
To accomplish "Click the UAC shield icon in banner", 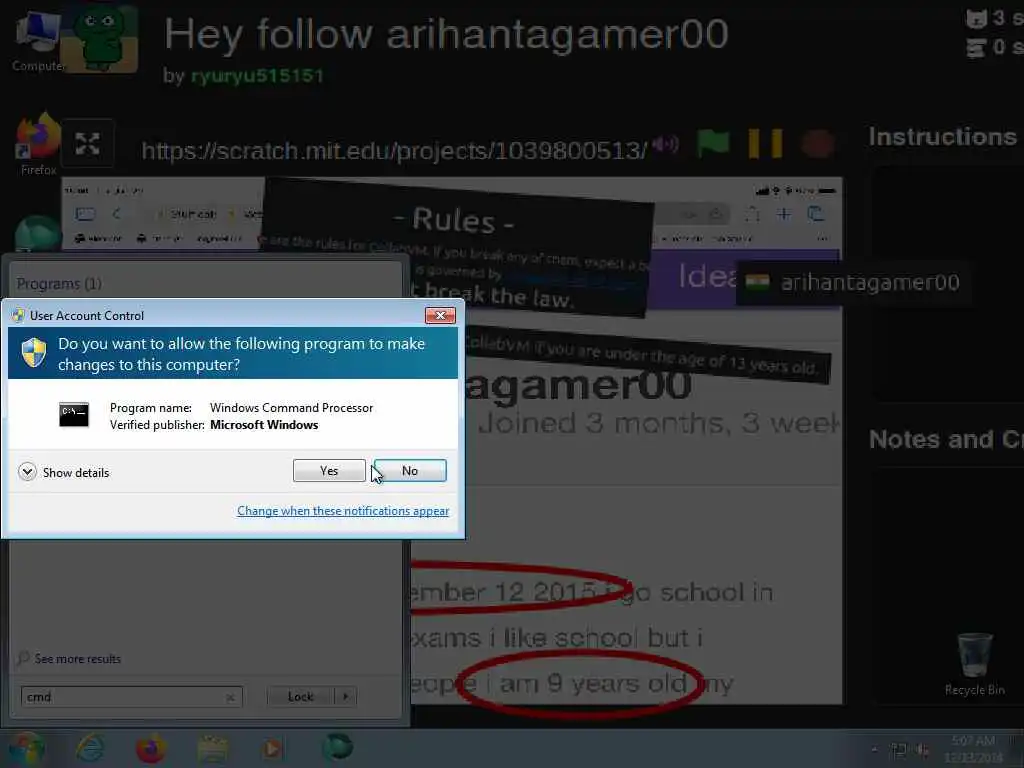I will click(34, 353).
